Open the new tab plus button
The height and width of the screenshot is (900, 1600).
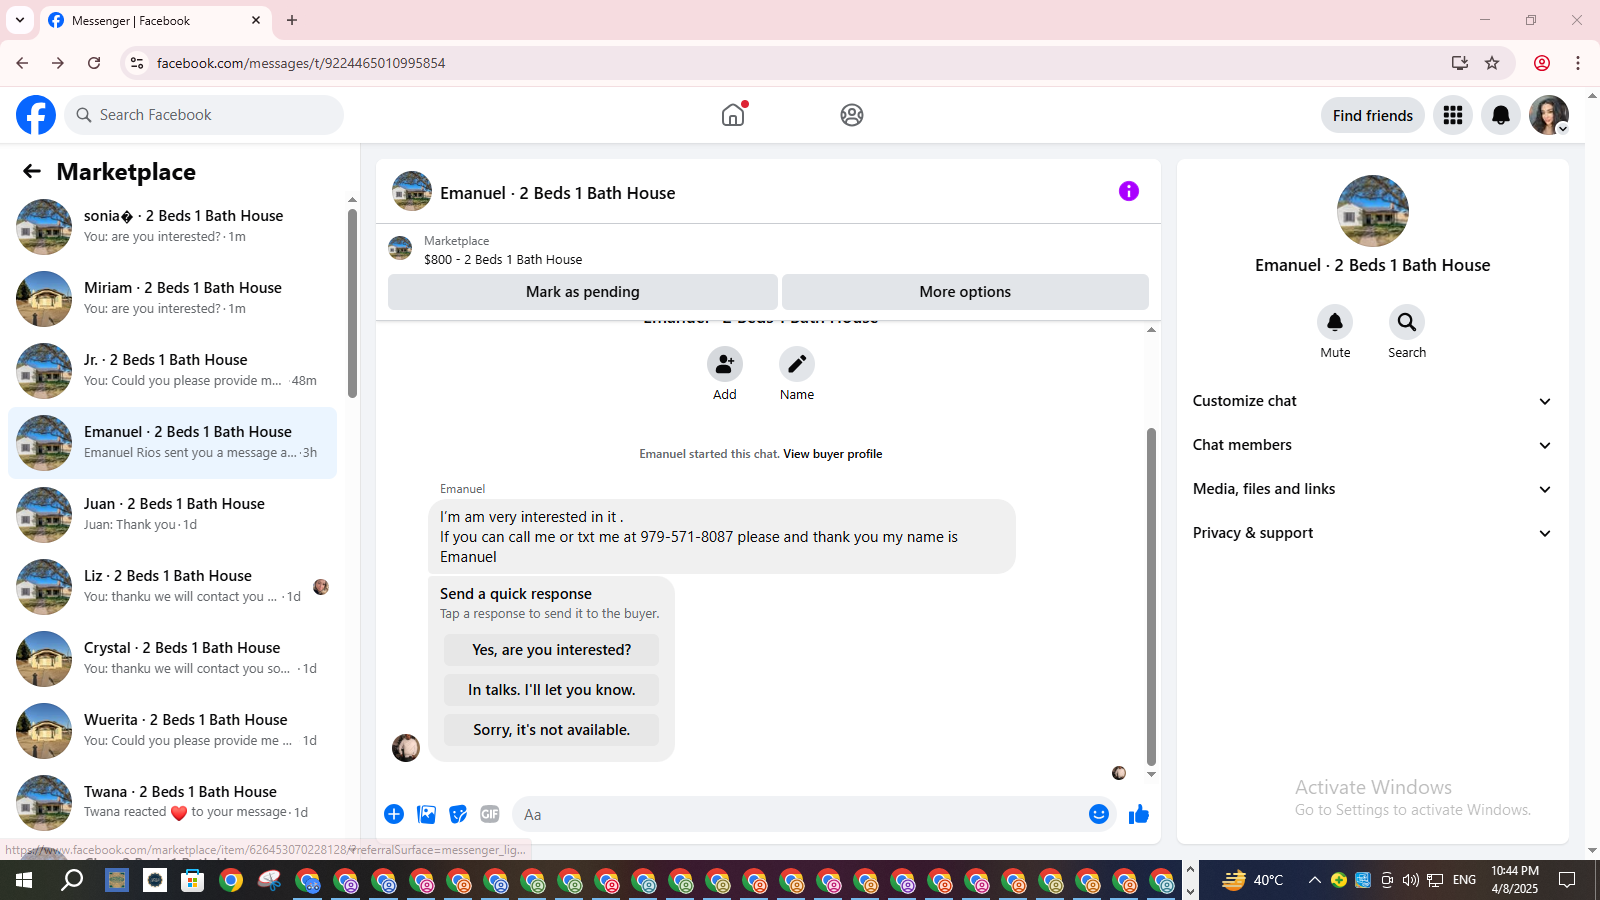pos(292,20)
